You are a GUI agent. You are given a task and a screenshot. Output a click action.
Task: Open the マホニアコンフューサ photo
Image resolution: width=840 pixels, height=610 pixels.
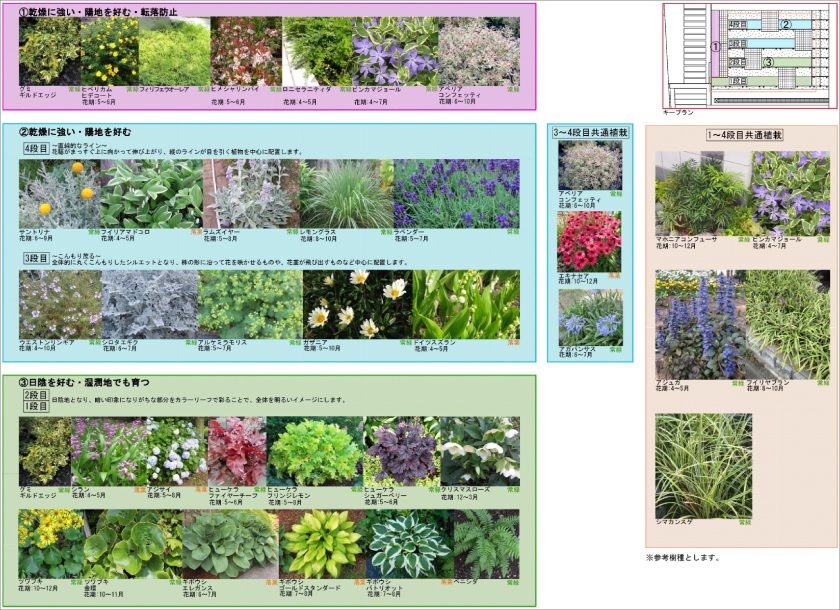click(702, 194)
